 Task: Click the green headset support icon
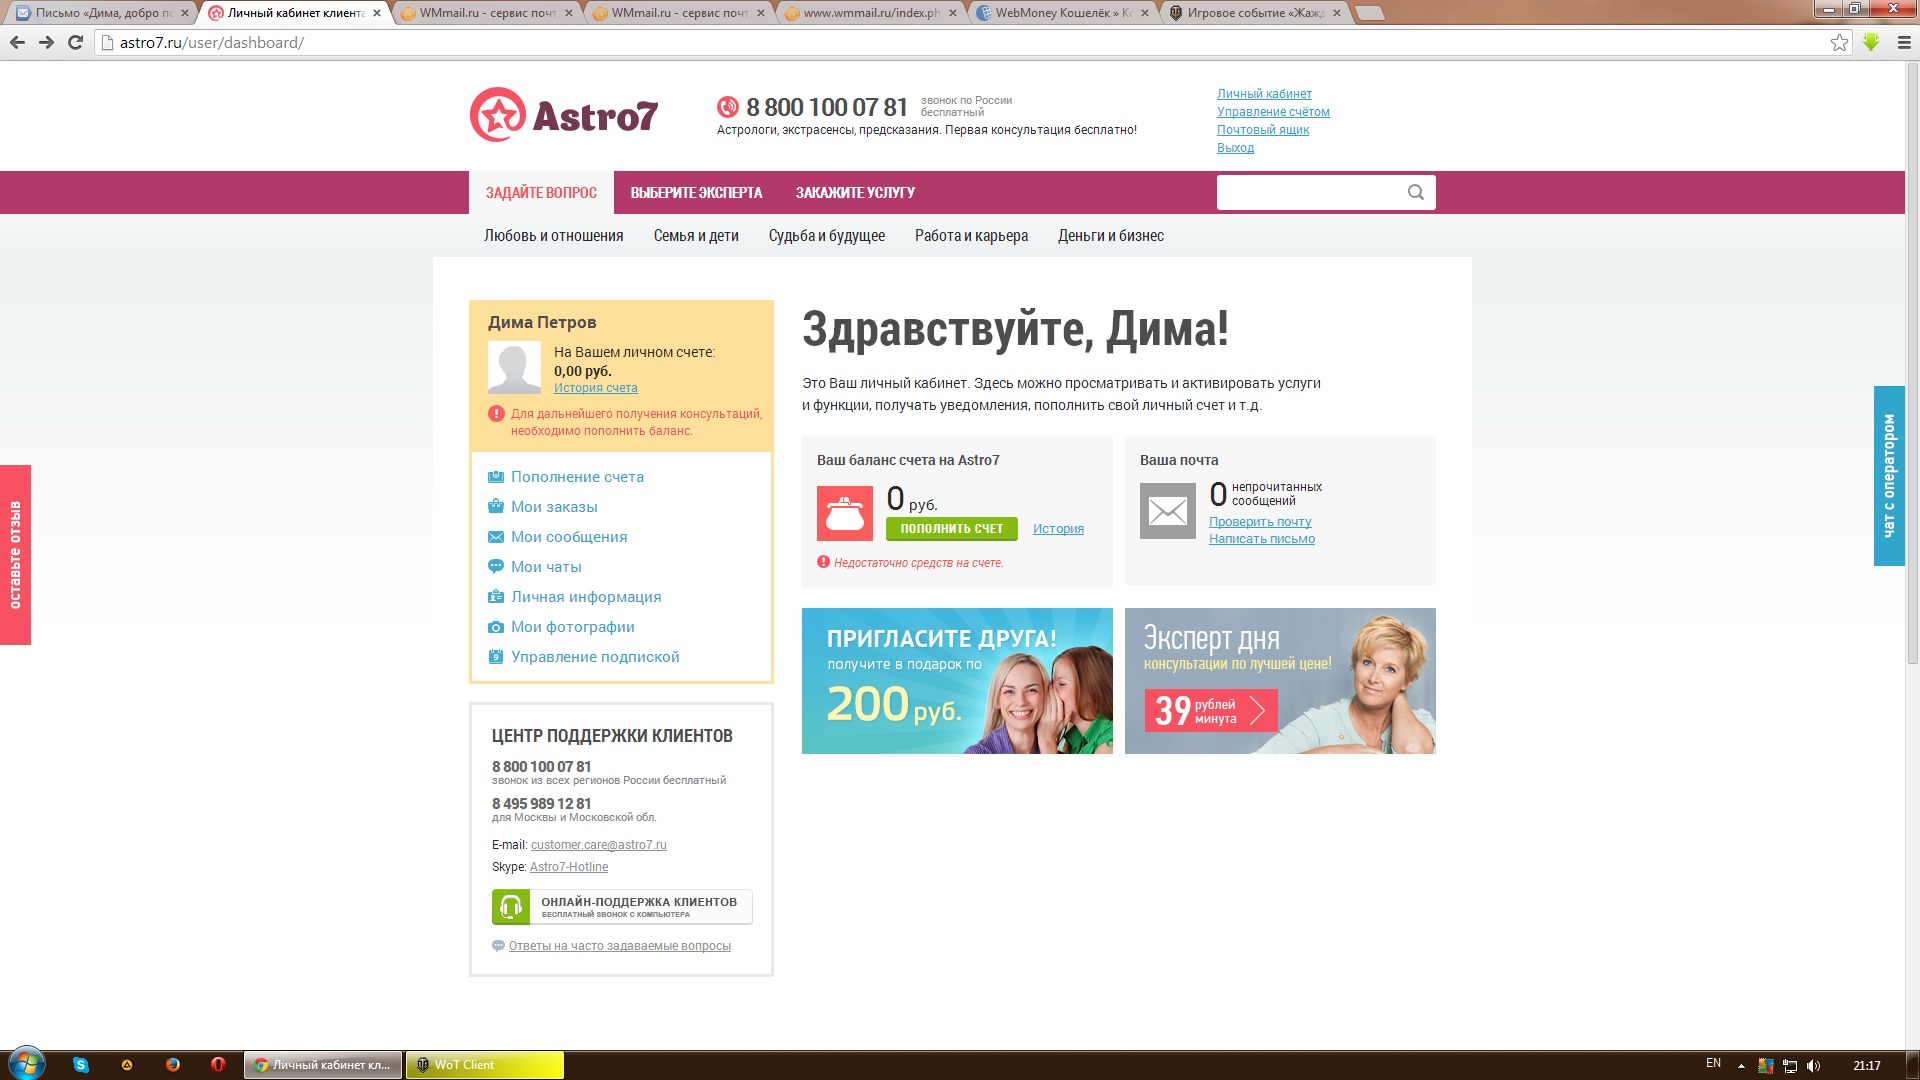(511, 907)
